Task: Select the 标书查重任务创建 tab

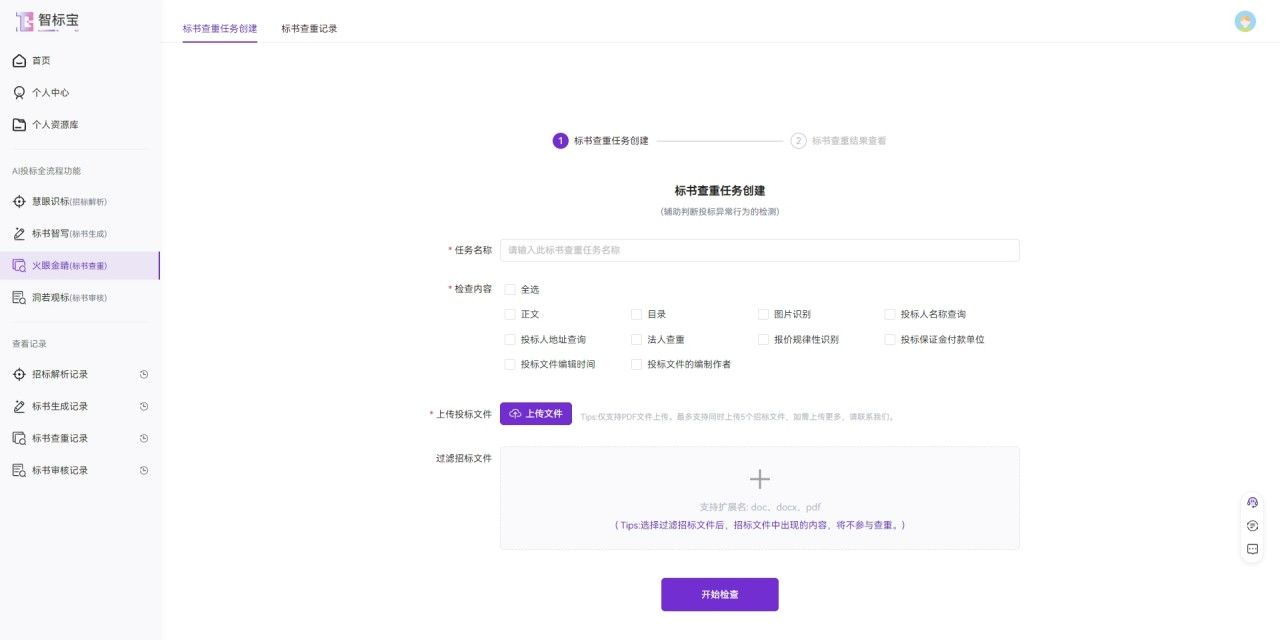Action: [220, 29]
